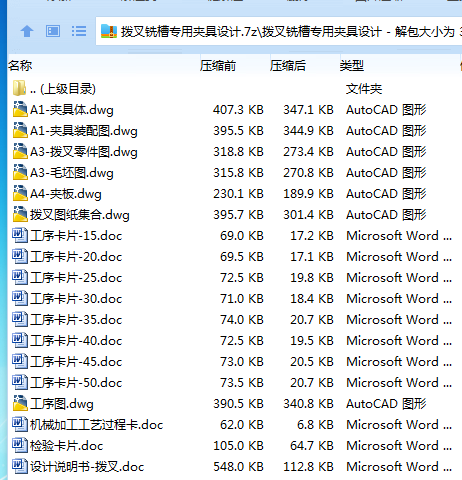Screen dimensions: 462x480
Task: Click the Word icon of 机械加工工艺过程卡.doc
Action: coord(20,424)
